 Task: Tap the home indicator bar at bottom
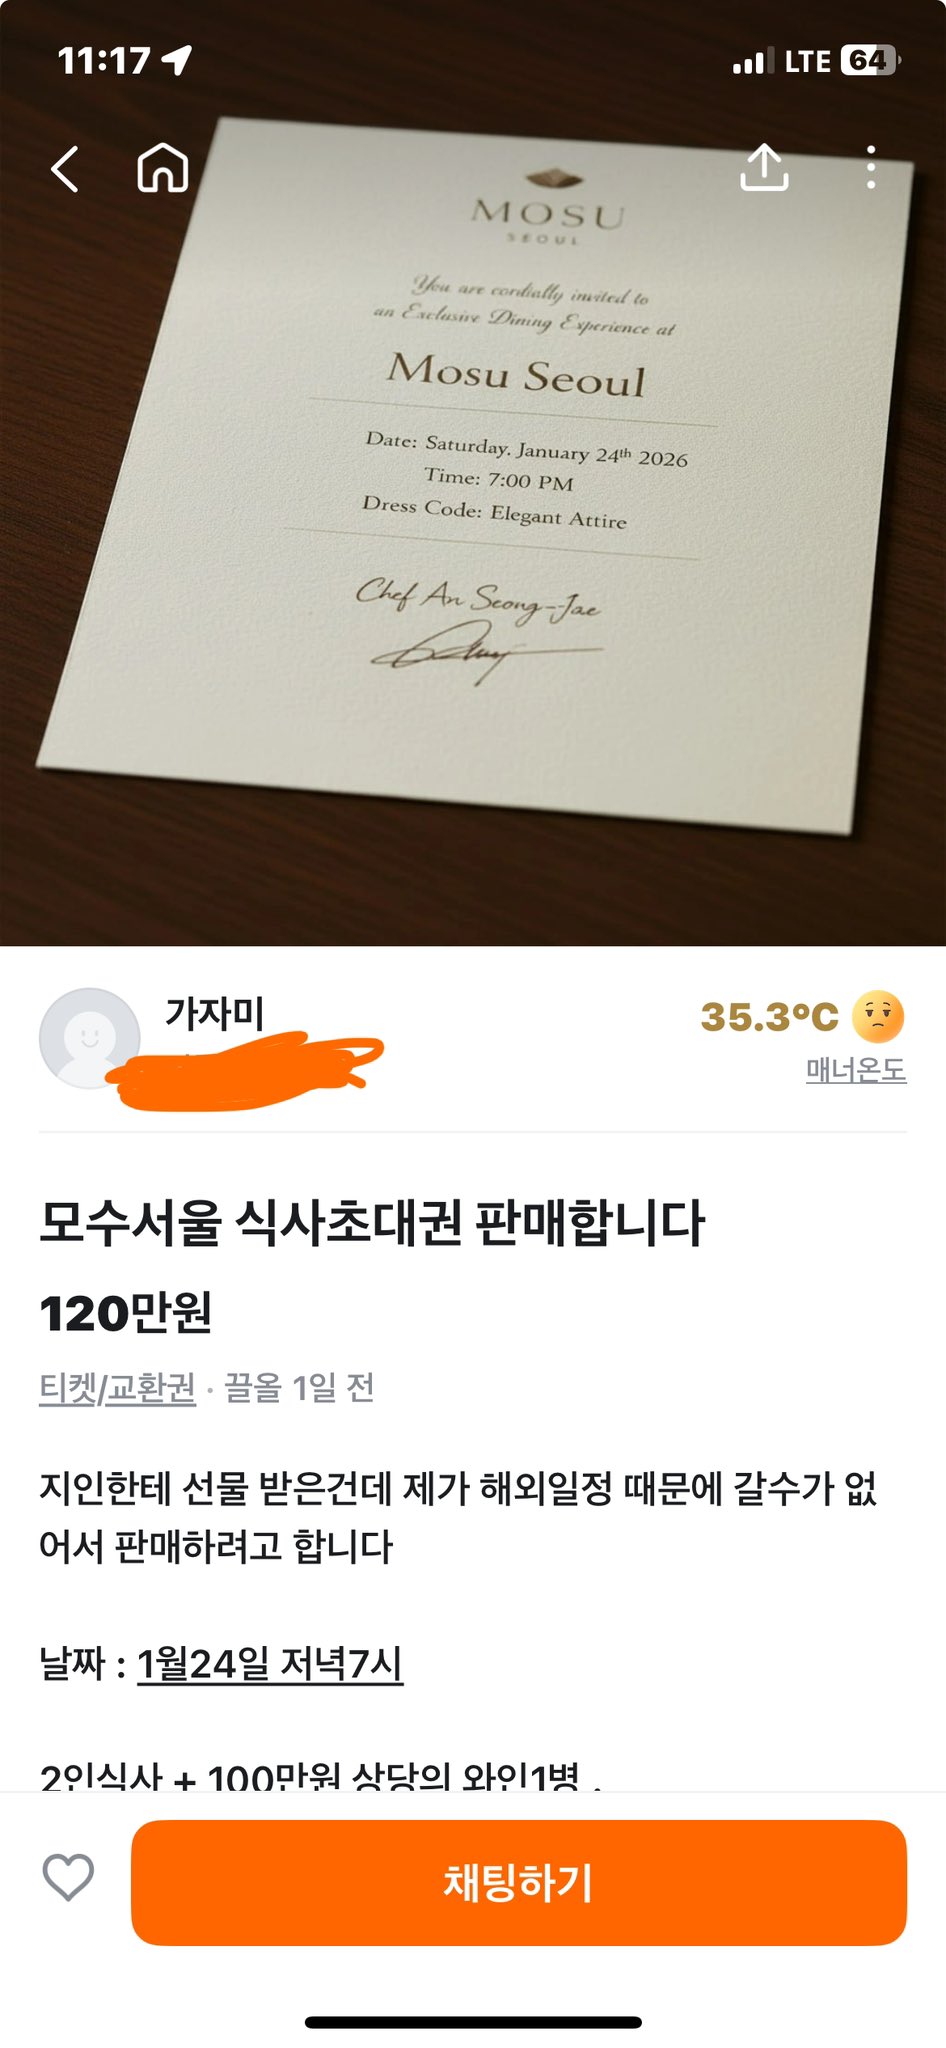coord(473,2022)
